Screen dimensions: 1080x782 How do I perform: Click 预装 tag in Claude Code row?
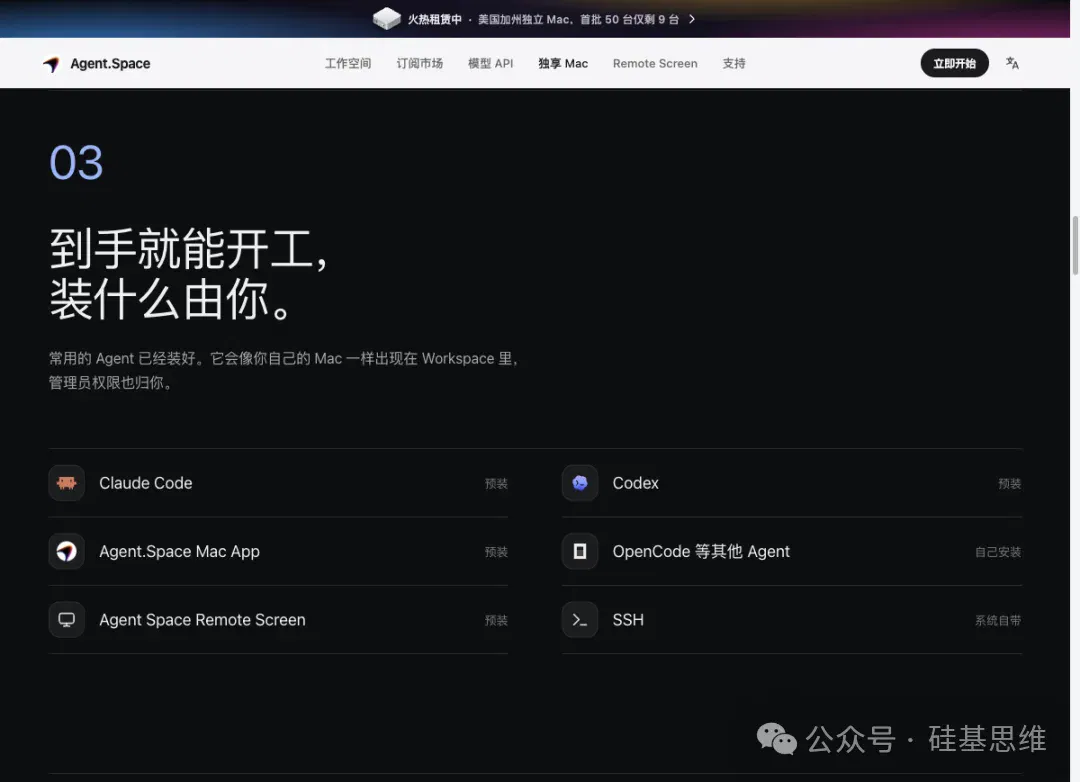click(496, 484)
